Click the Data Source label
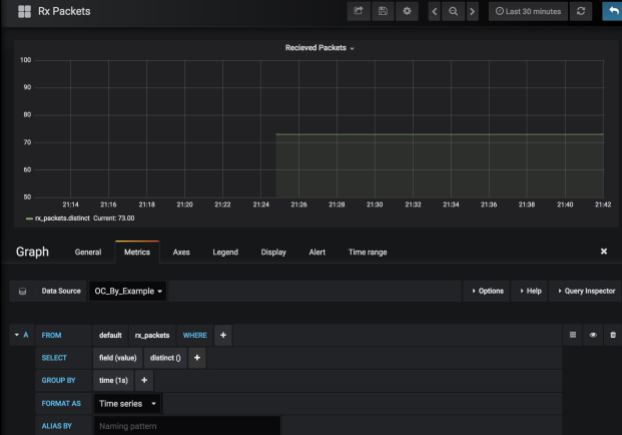Viewport: 622px width, 435px height. [x=61, y=291]
